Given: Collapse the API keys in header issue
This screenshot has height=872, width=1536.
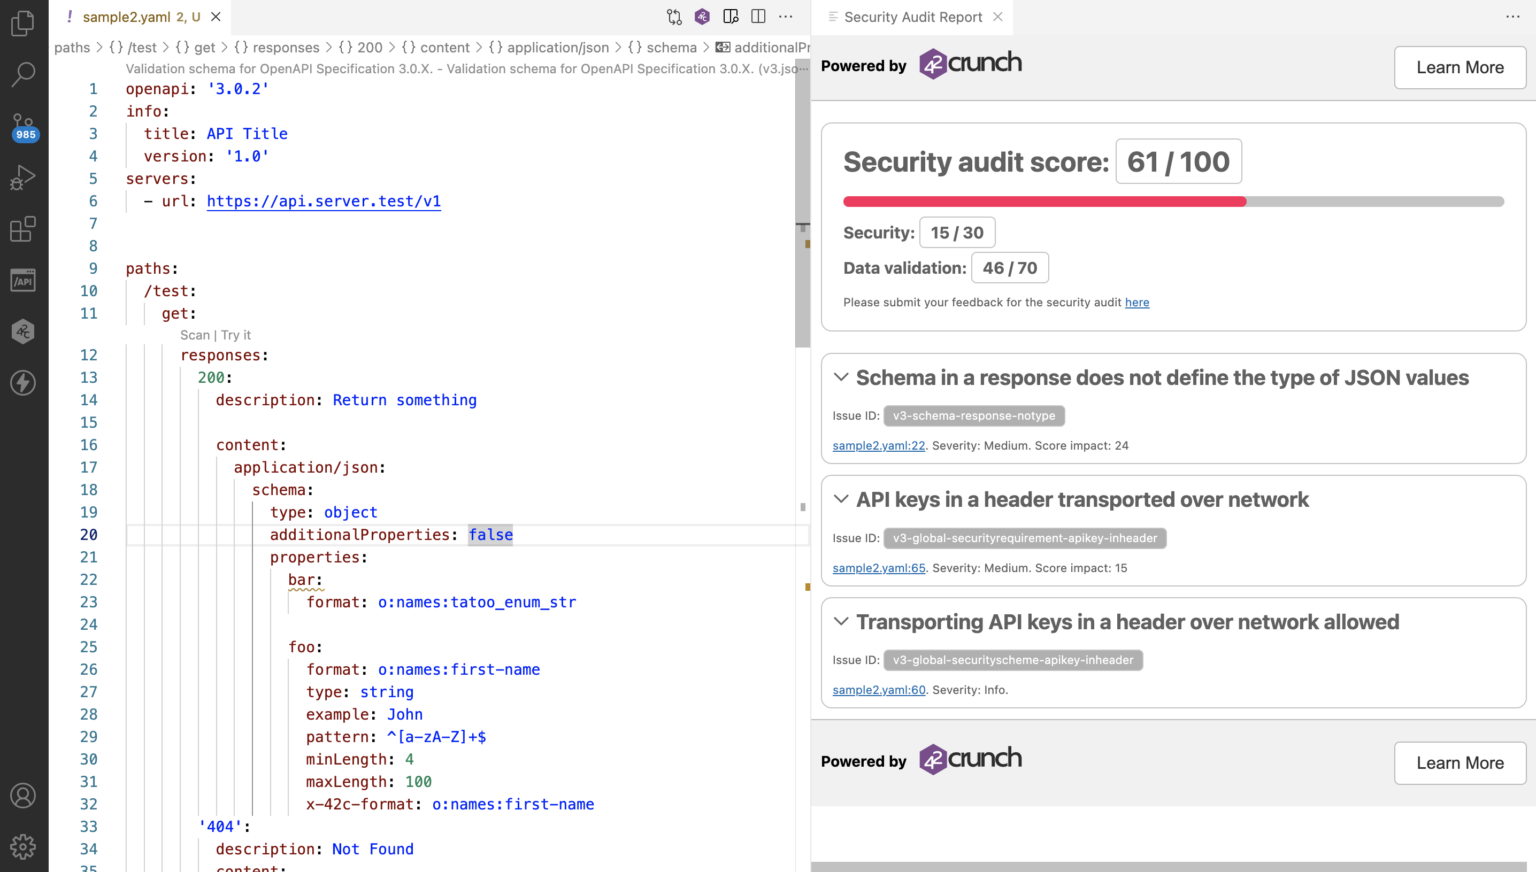Looking at the screenshot, I should pos(840,499).
